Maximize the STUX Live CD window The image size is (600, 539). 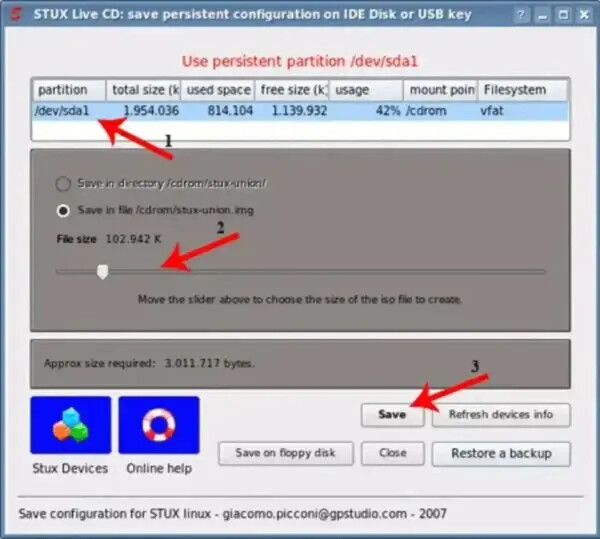(563, 15)
